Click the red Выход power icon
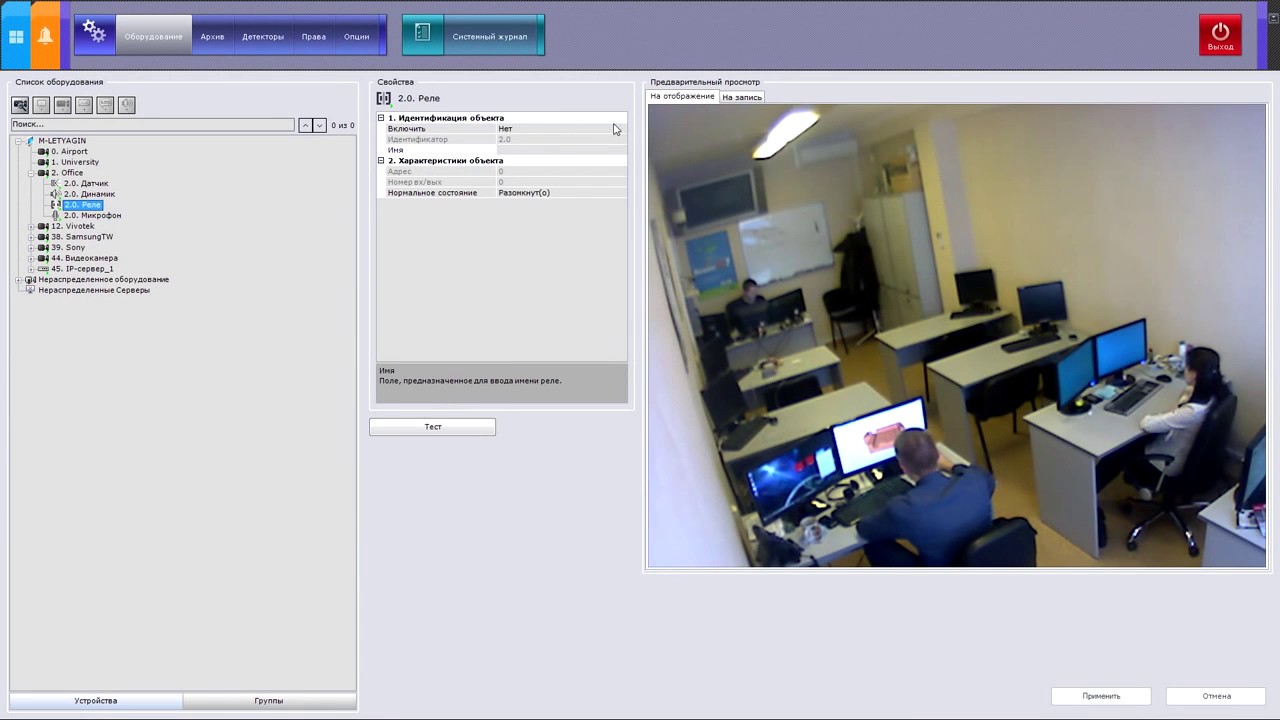 pyautogui.click(x=1220, y=34)
